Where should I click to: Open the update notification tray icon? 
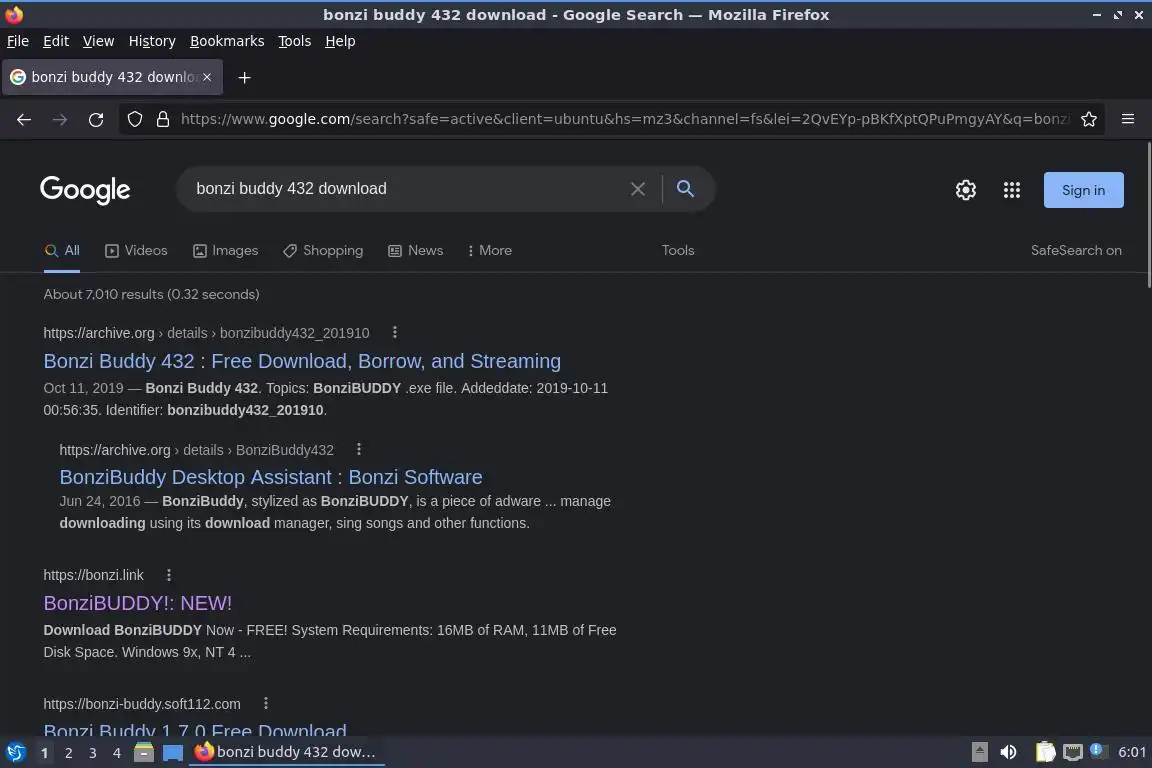tap(1096, 750)
